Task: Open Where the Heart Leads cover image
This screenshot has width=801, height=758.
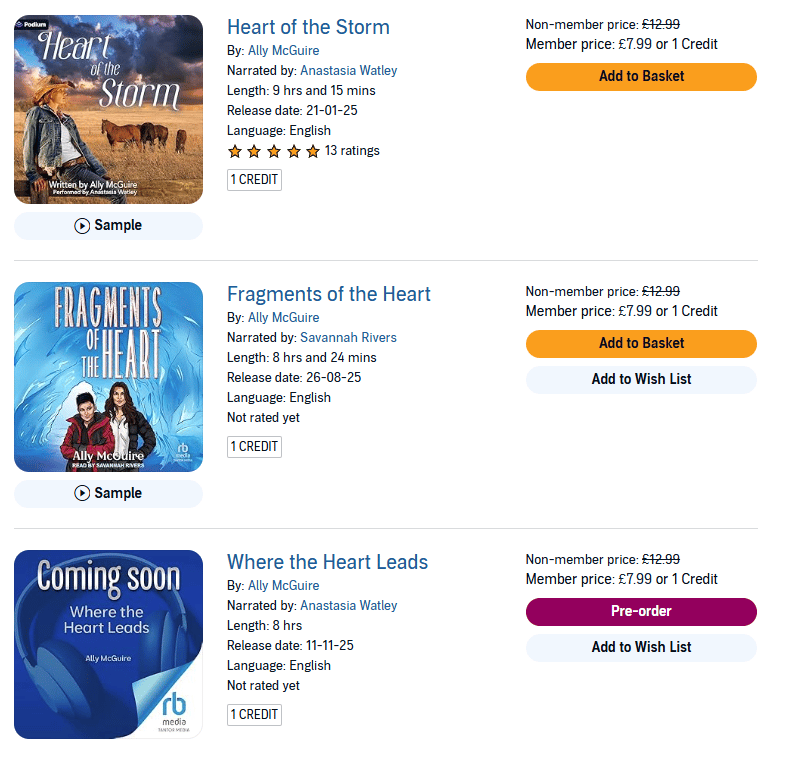Action: coord(108,644)
